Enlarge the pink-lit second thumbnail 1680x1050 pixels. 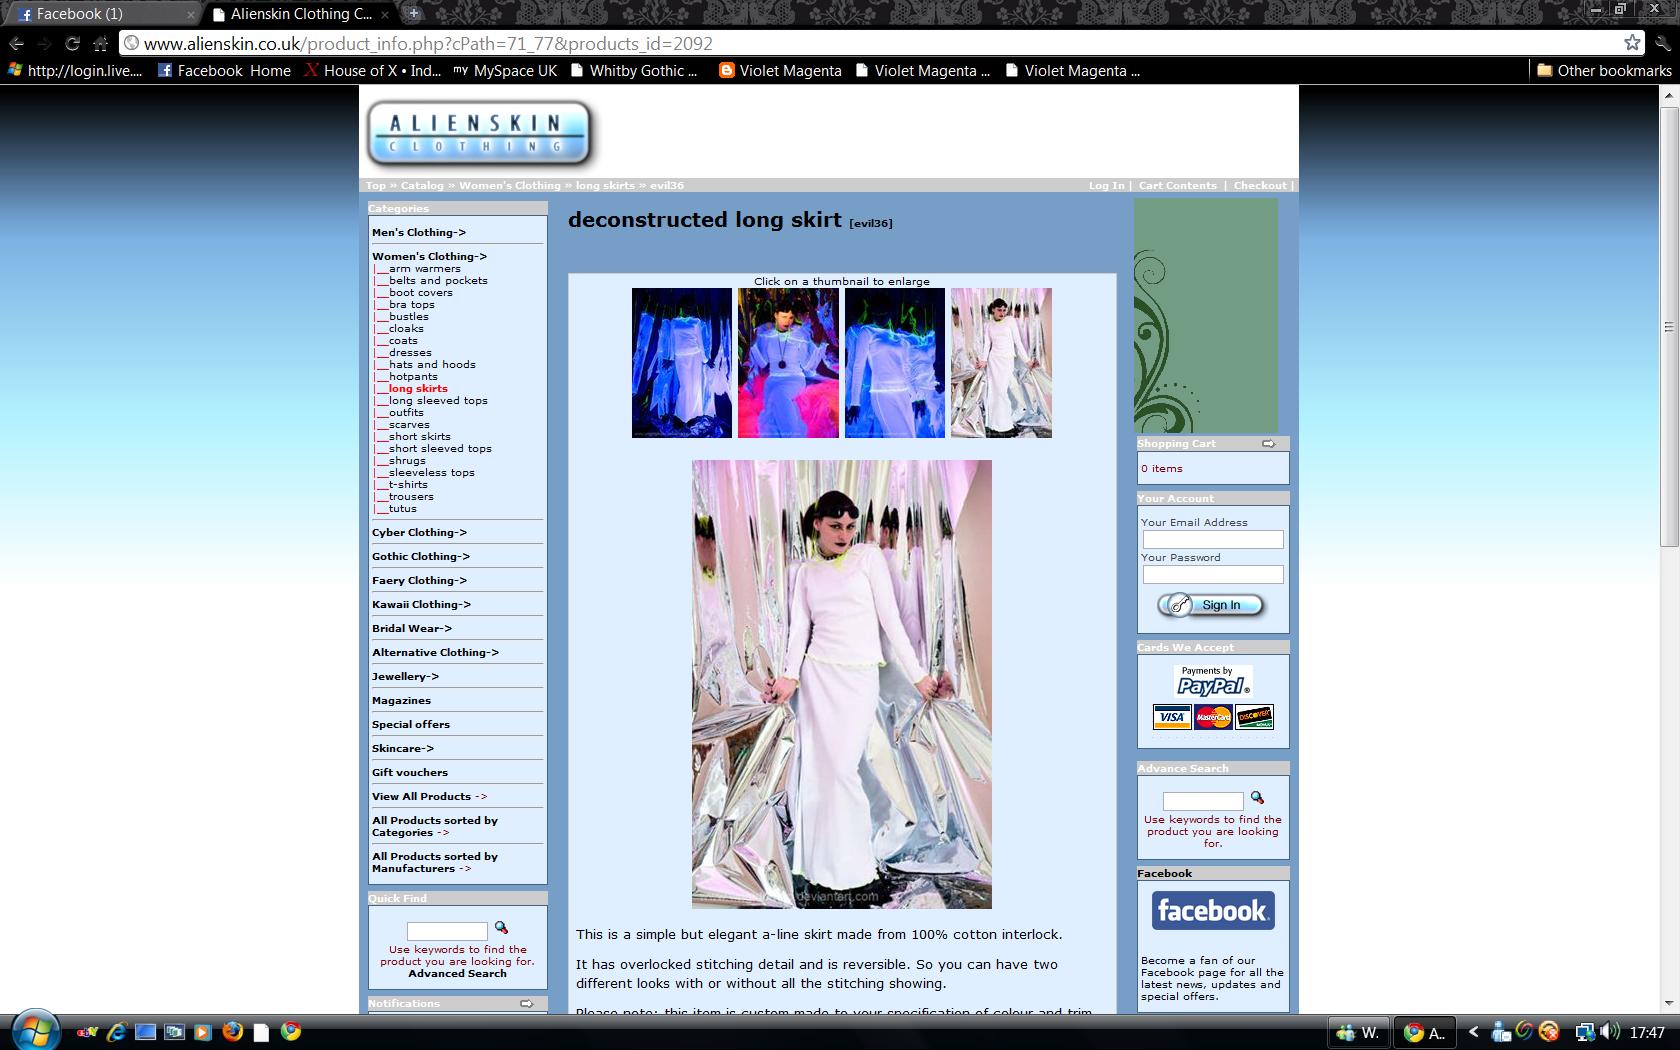[788, 363]
